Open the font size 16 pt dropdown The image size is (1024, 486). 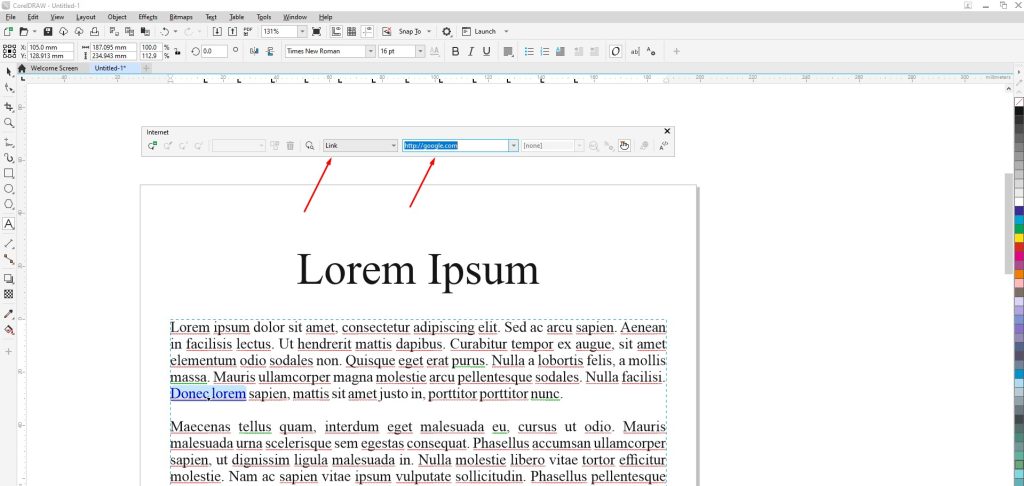(419, 51)
